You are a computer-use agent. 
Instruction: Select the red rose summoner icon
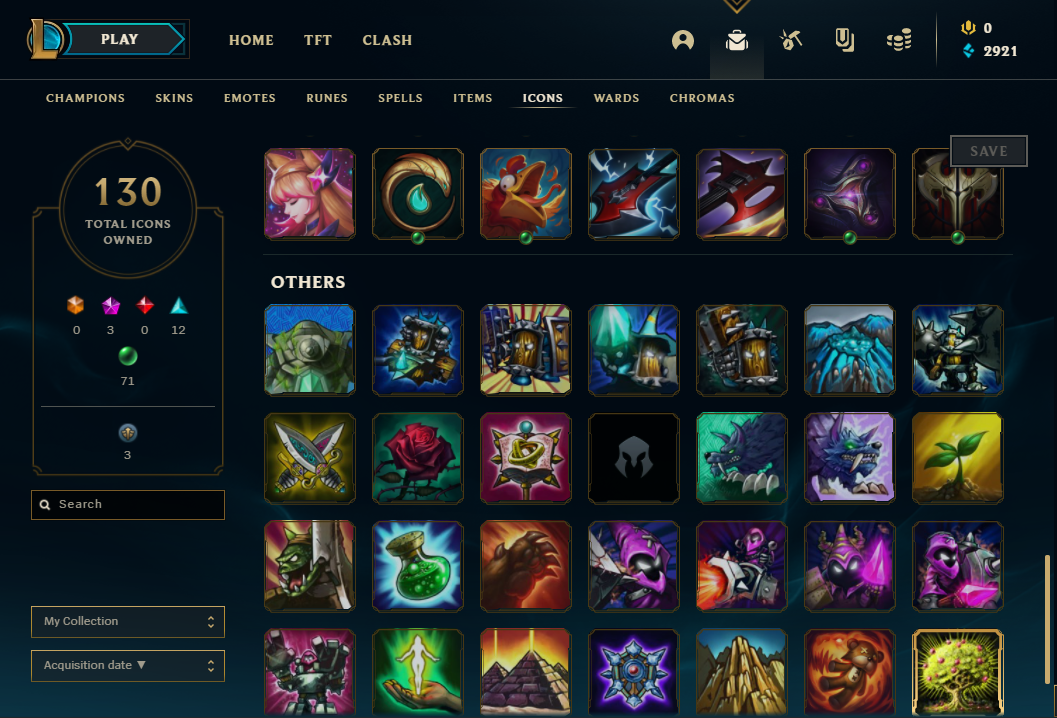(x=418, y=458)
